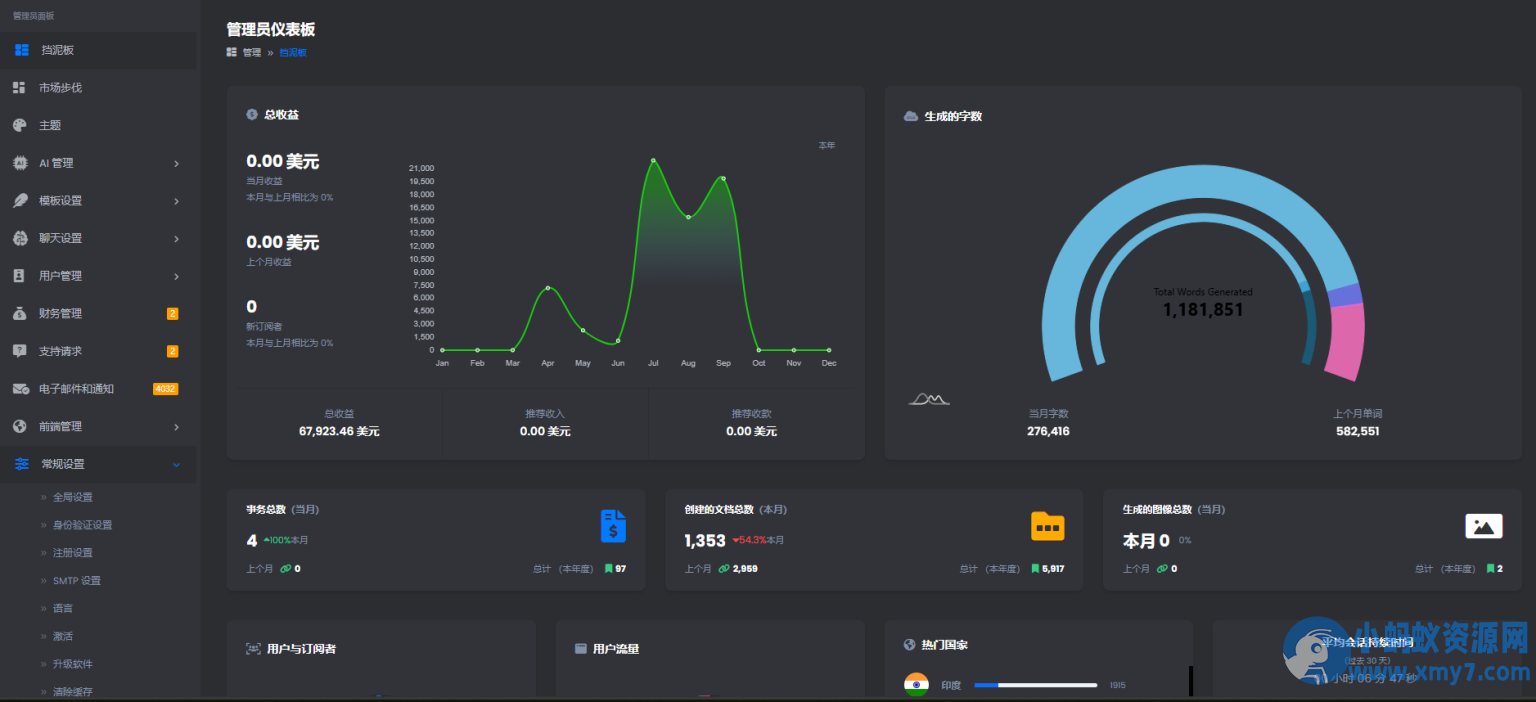Image resolution: width=1536 pixels, height=702 pixels.
Task: Expand the 模板设置 menu chevron
Action: 176,201
